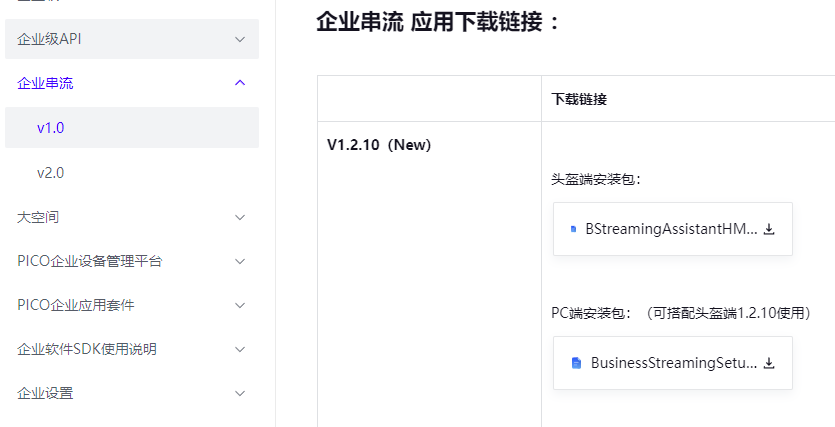Select the 企业串流 sidebar heading
Screen dimensions: 835x427
pyautogui.click(x=45, y=83)
